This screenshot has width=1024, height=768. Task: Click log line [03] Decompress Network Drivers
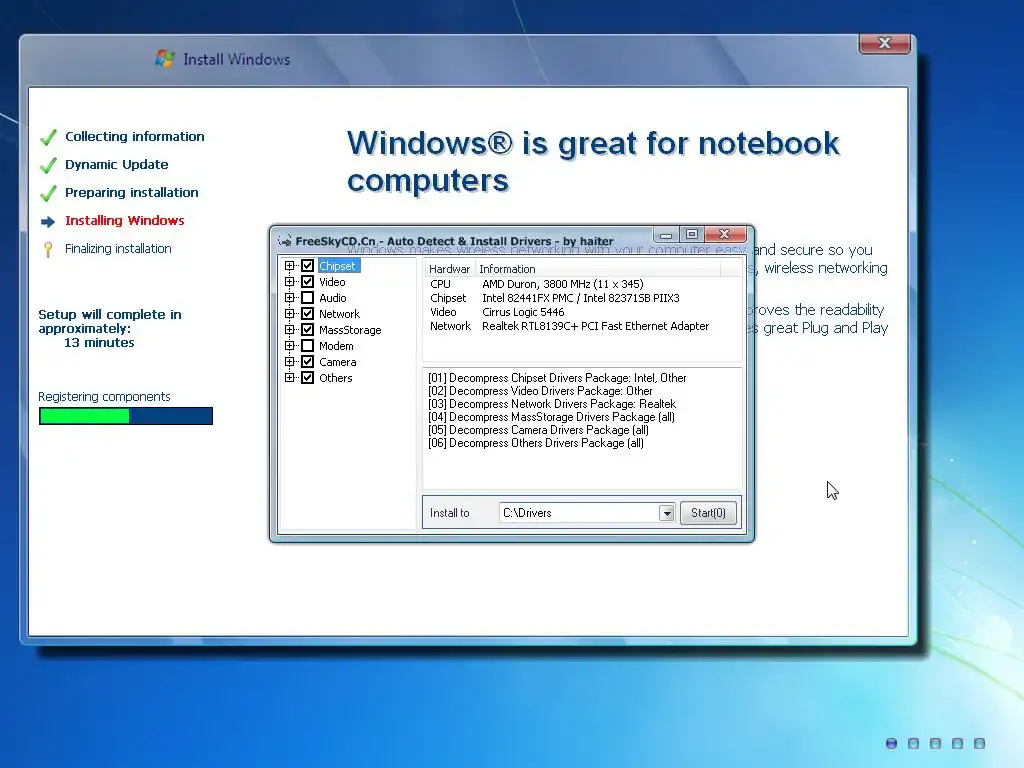552,404
